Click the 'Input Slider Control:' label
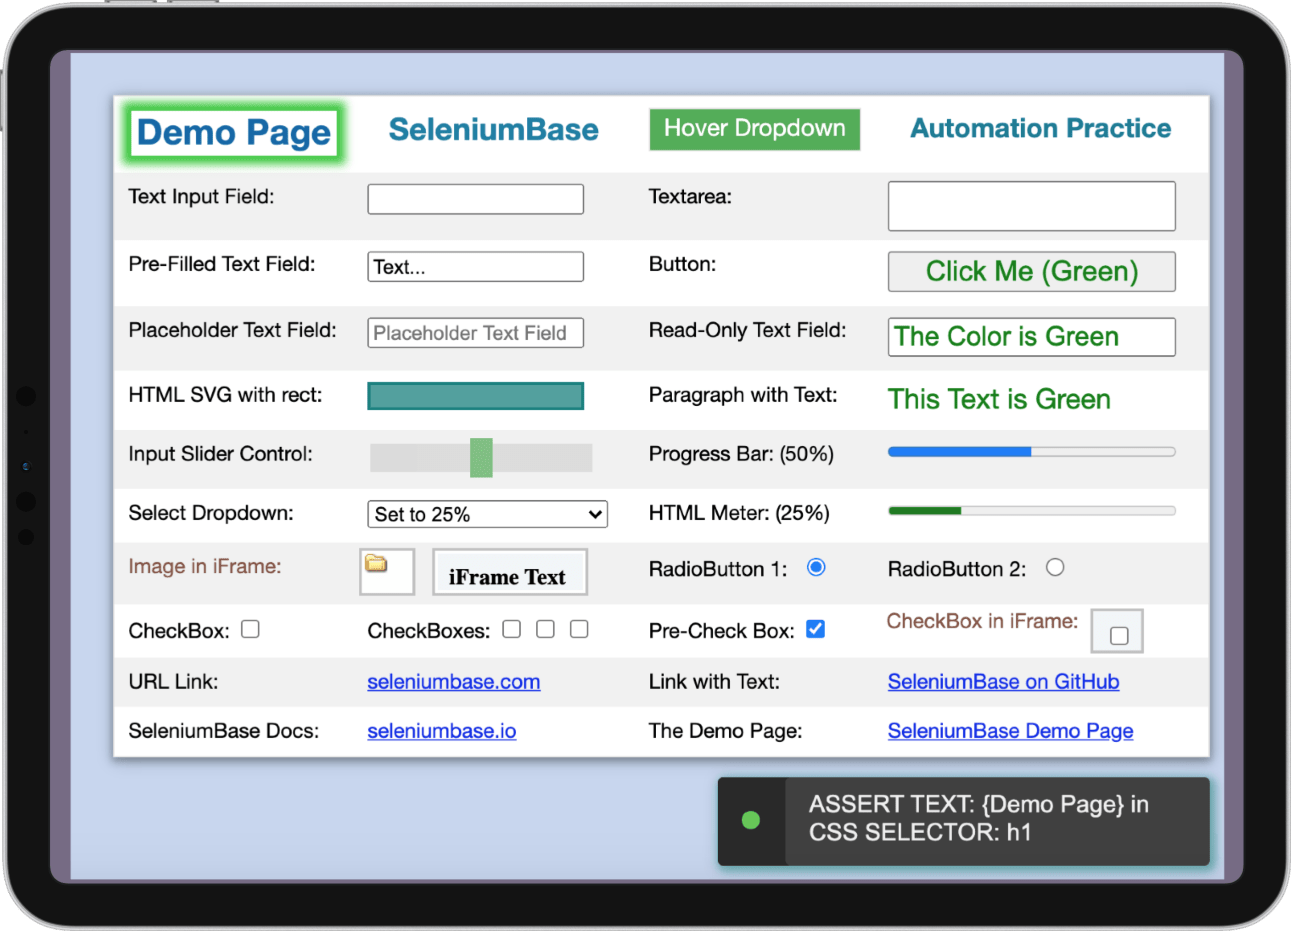The image size is (1291, 931). (220, 454)
